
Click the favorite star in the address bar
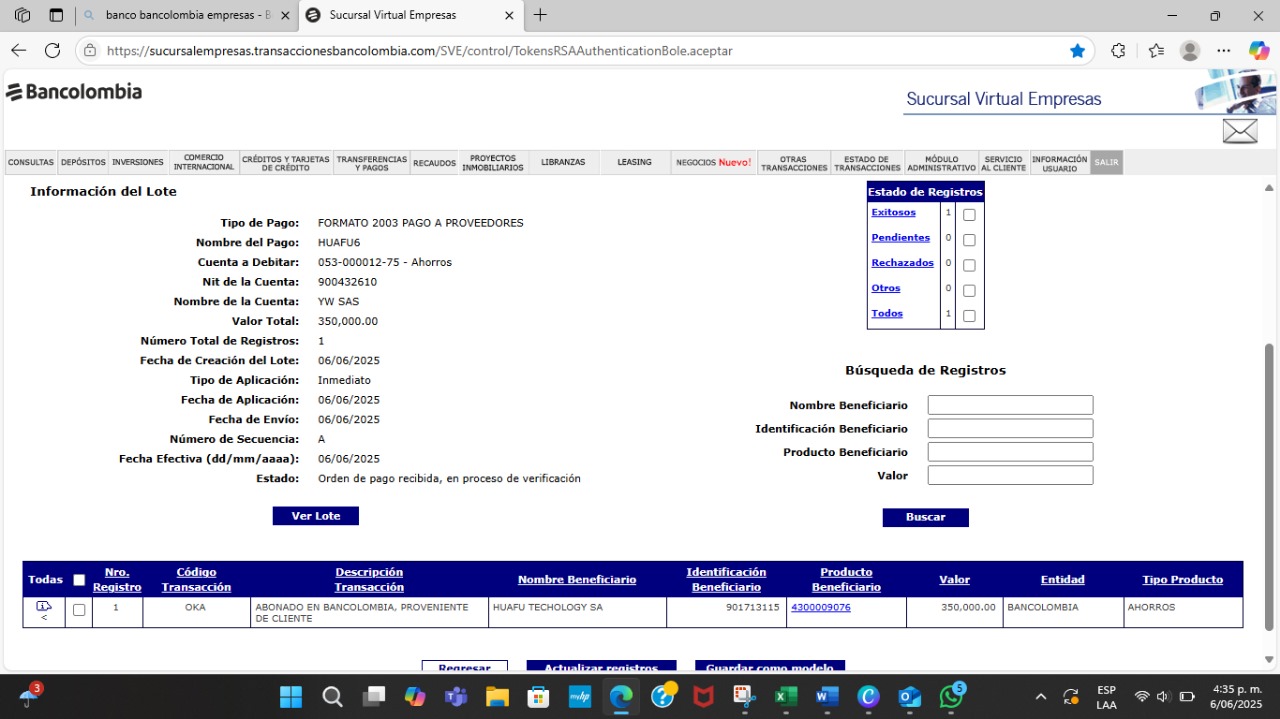[x=1077, y=50]
